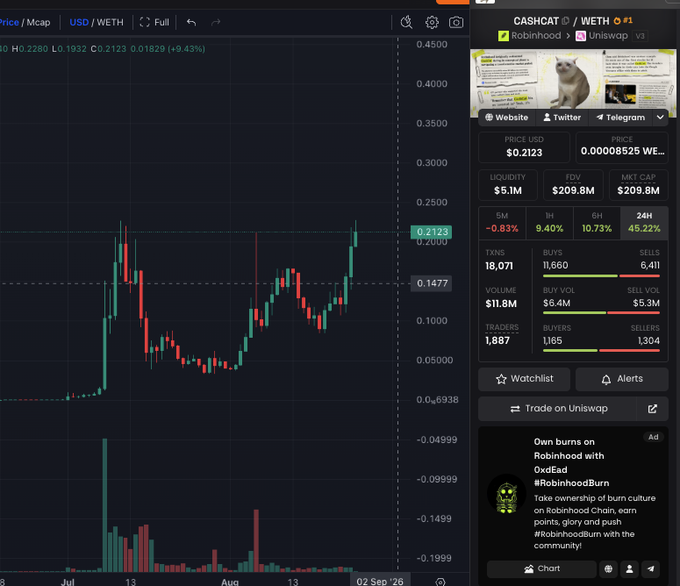Toggle chart to Mcap view
Screen dimensions: 680x586
pyautogui.click(x=38, y=22)
